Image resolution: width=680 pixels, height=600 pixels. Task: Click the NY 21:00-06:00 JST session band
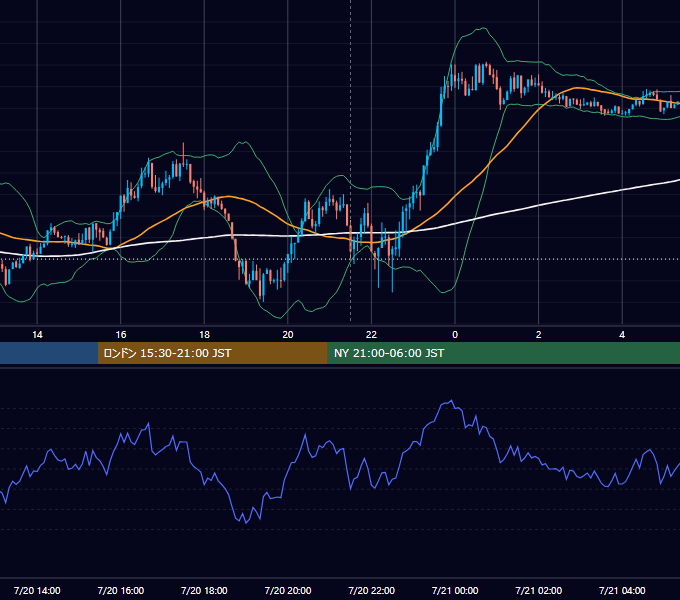[503, 353]
